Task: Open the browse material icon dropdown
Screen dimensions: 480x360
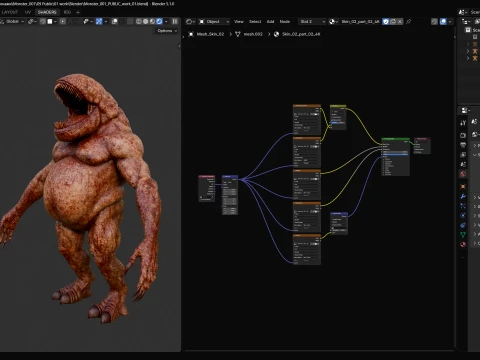Action: (x=333, y=22)
